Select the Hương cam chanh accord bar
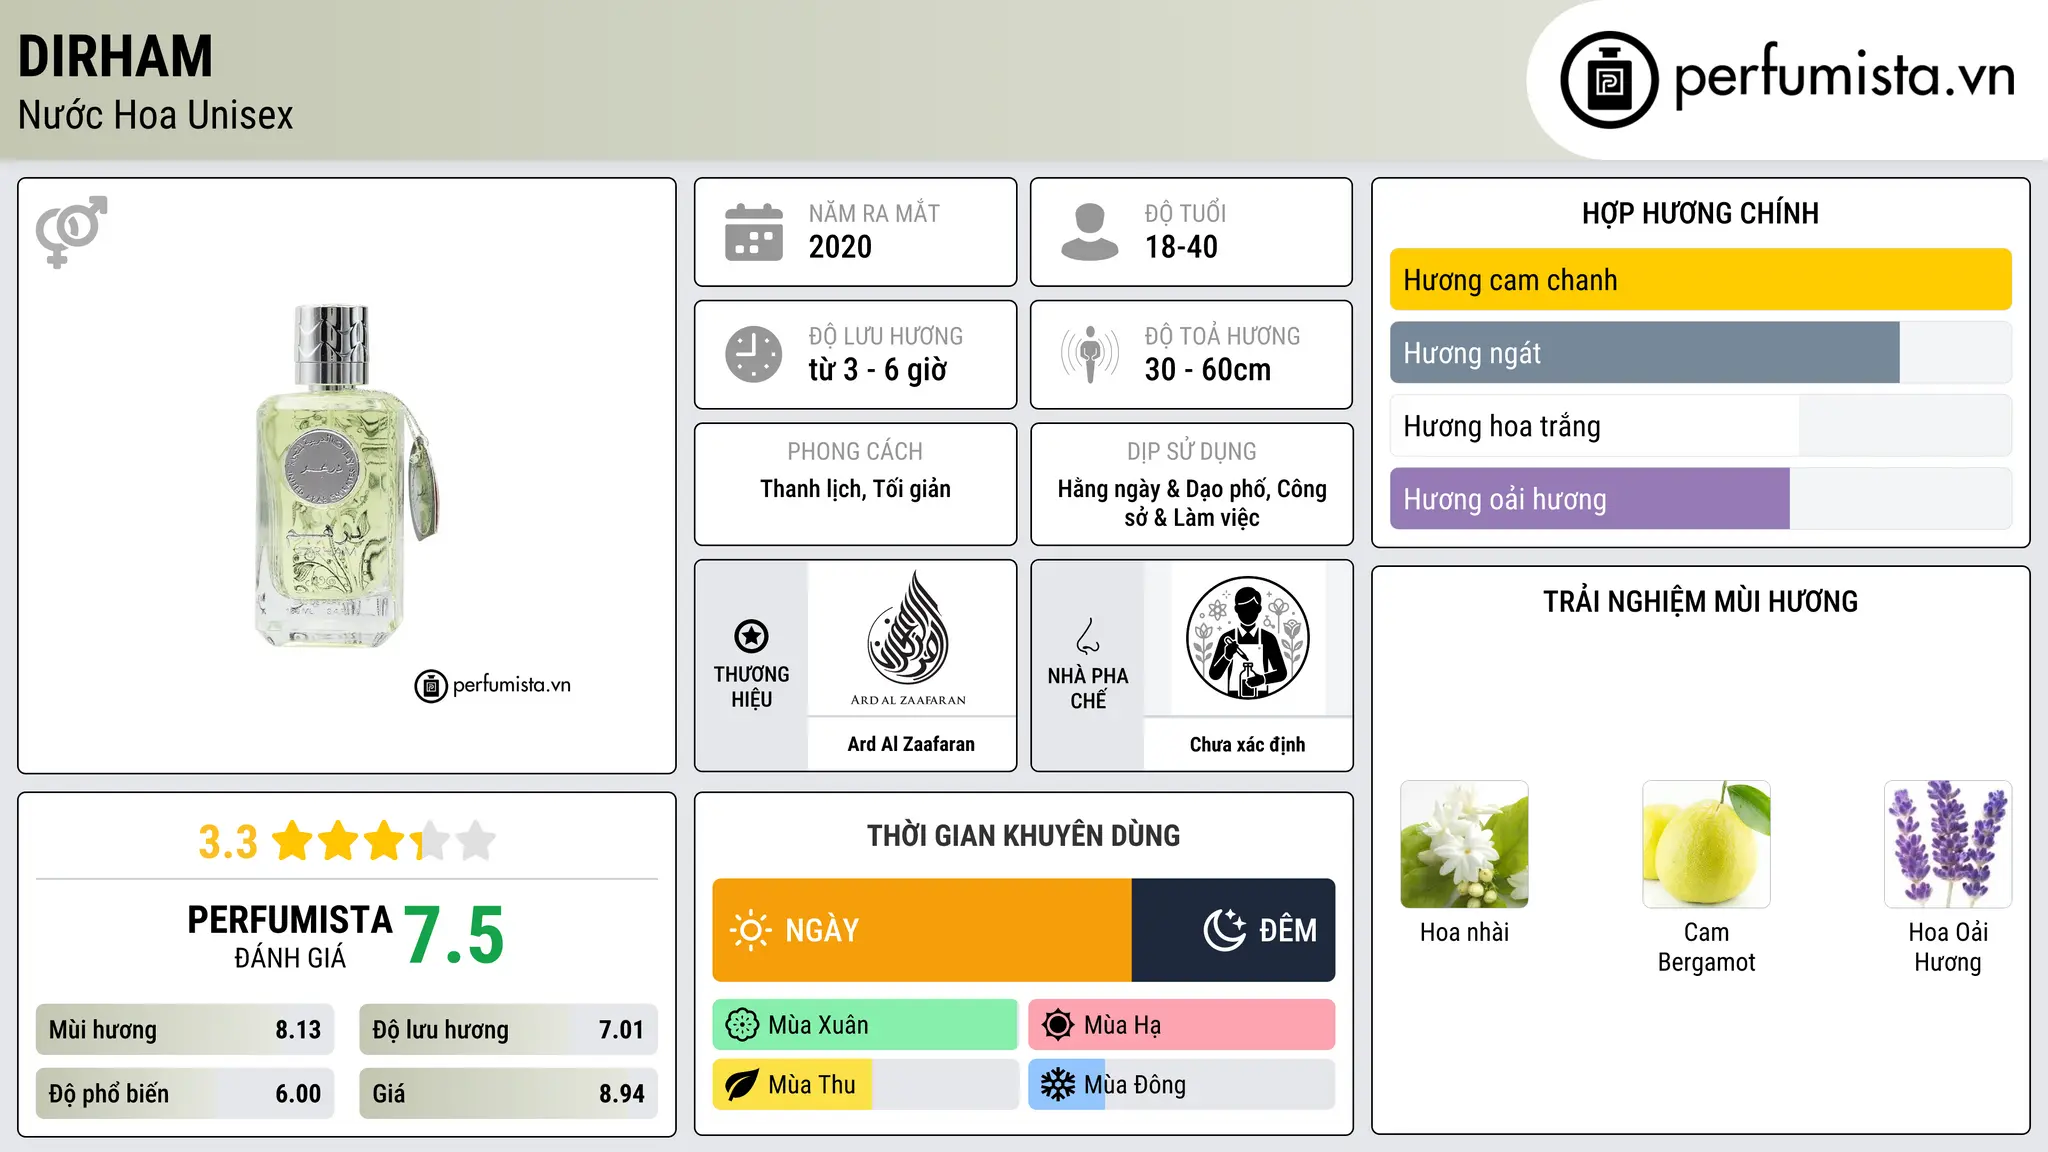This screenshot has height=1152, width=2048. [x=1701, y=280]
